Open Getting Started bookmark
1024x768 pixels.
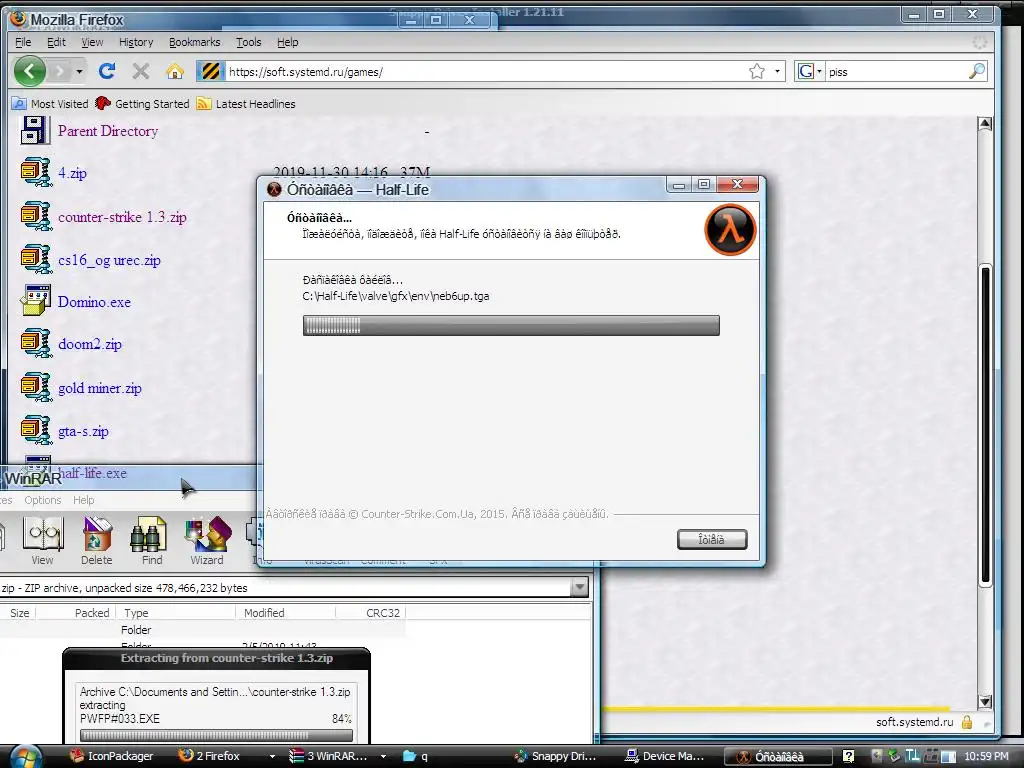click(x=142, y=104)
